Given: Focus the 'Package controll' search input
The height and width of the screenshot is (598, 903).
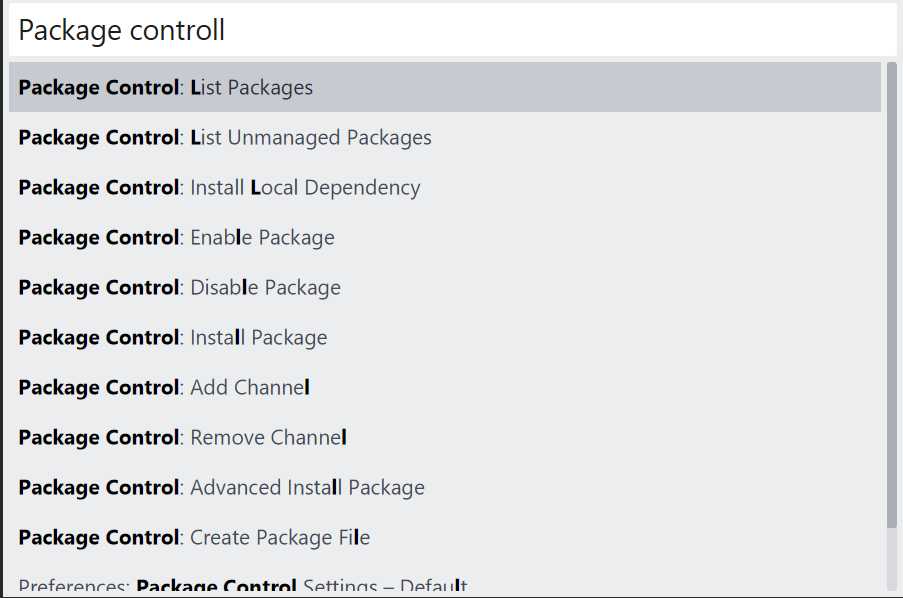Looking at the screenshot, I should (450, 31).
